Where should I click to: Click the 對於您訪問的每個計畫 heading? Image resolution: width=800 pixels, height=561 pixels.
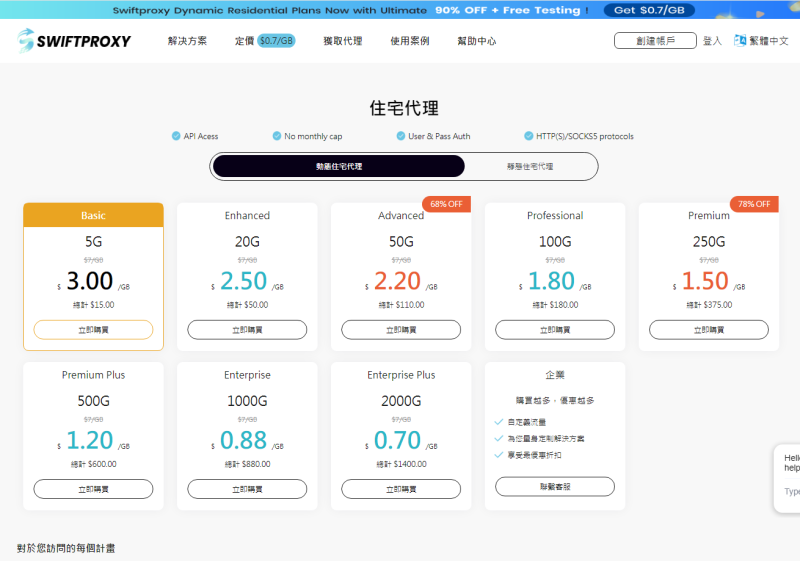tap(66, 548)
